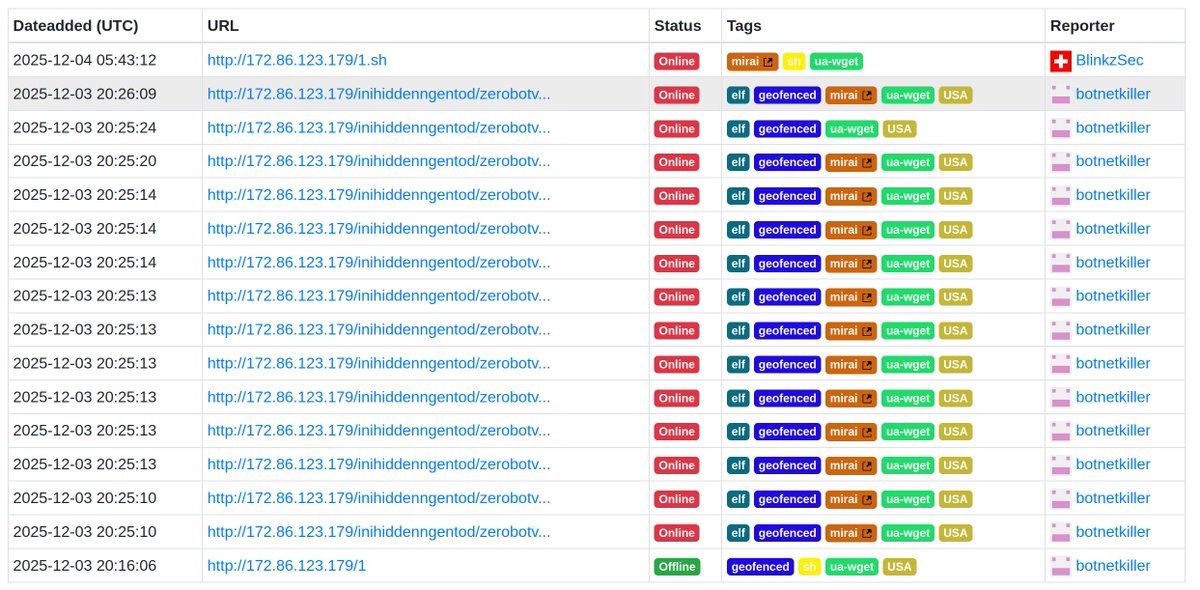Select the elf tag in 20:26:09 row
The image size is (1200, 590).
738,95
